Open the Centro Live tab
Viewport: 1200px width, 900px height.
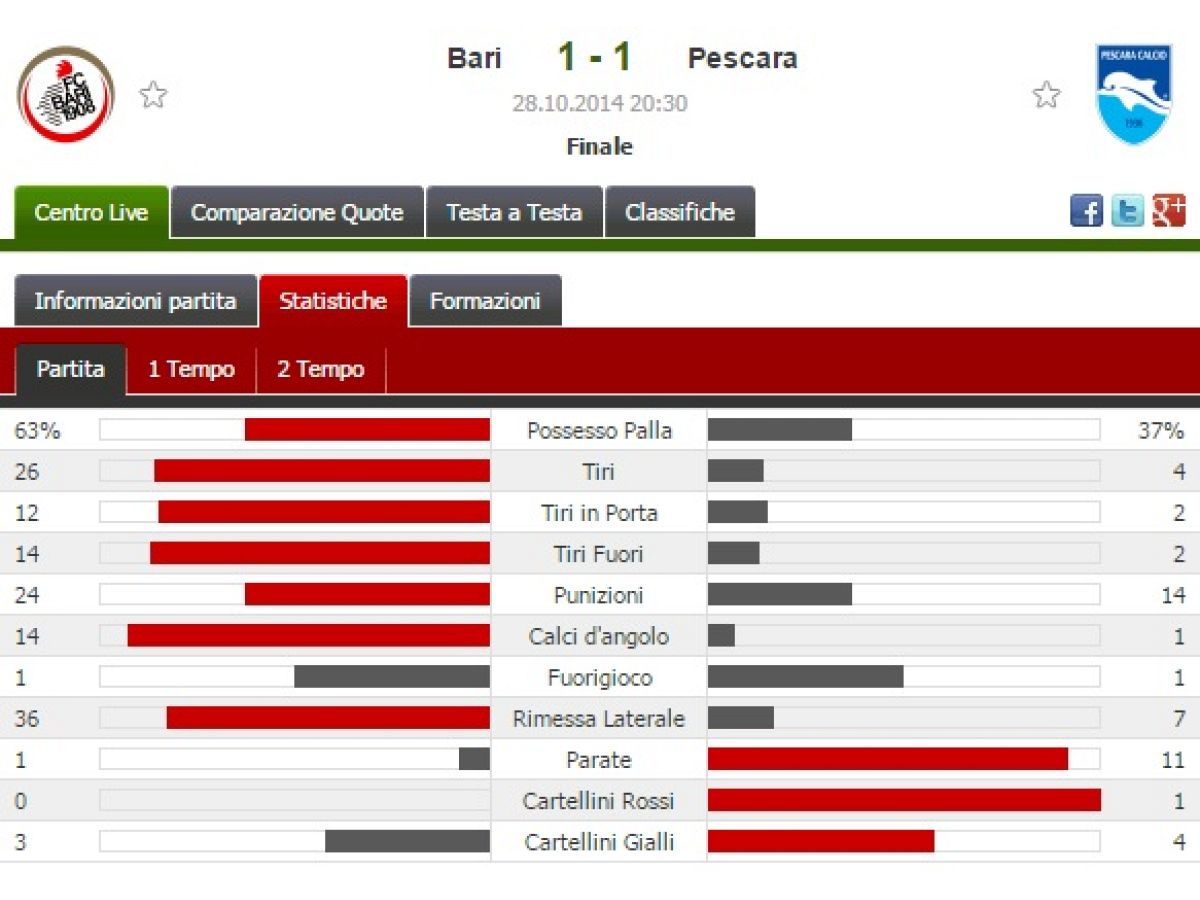(x=91, y=212)
